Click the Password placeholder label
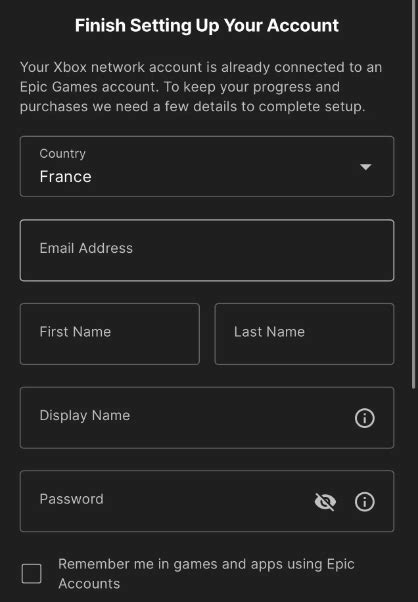This screenshot has height=602, width=418. click(72, 499)
